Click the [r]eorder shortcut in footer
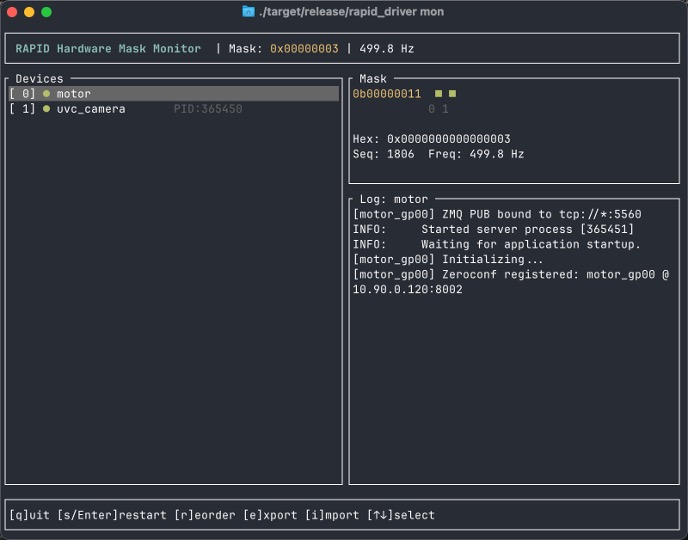The width and height of the screenshot is (688, 540). 204,515
